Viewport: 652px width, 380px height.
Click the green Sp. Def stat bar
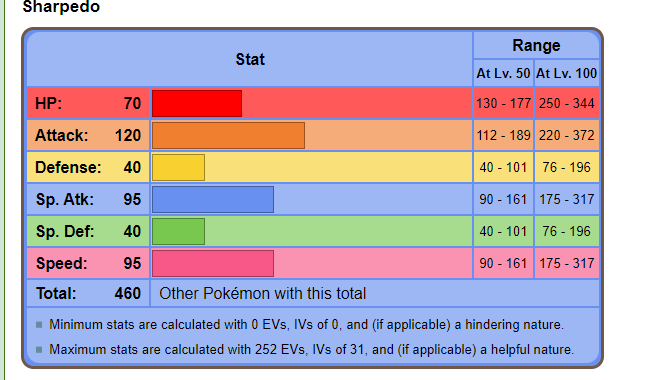click(x=178, y=231)
